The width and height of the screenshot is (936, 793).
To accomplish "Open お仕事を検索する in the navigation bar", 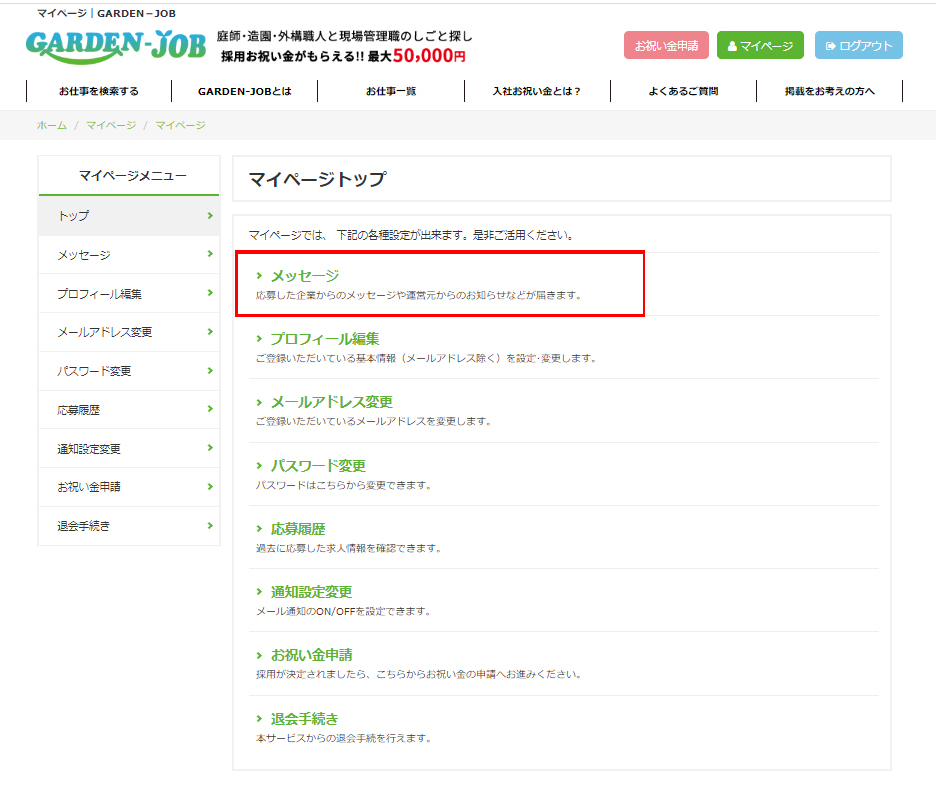I will (99, 91).
